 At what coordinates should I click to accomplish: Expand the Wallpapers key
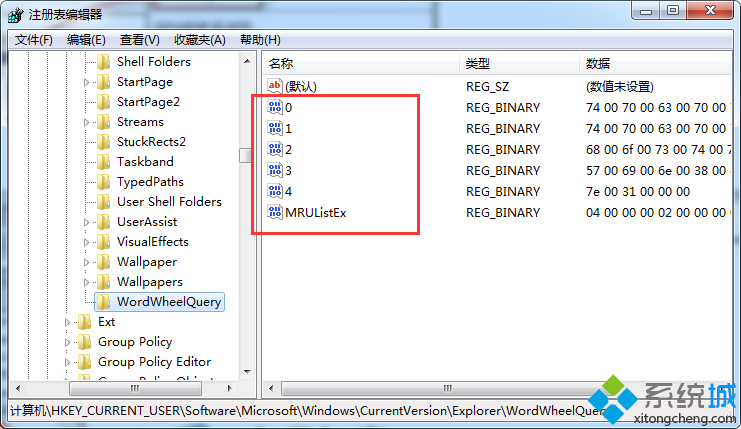[x=86, y=282]
